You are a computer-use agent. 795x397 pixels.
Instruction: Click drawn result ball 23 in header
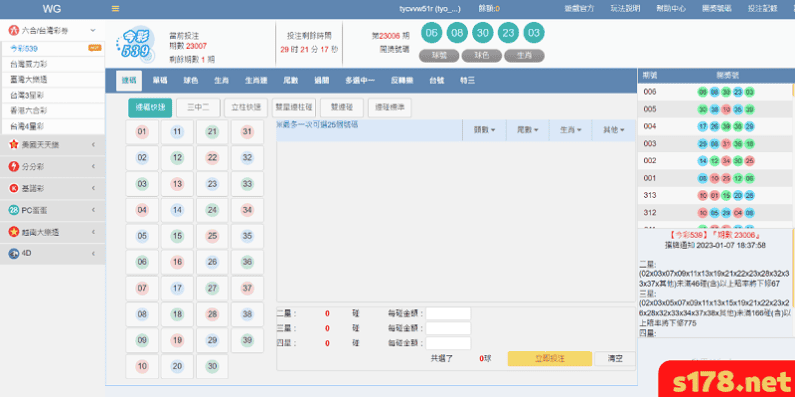(x=508, y=33)
